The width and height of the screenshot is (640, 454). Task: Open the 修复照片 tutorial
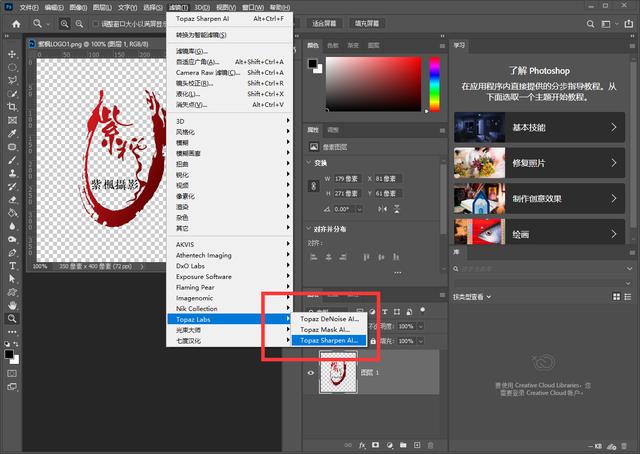coord(539,163)
